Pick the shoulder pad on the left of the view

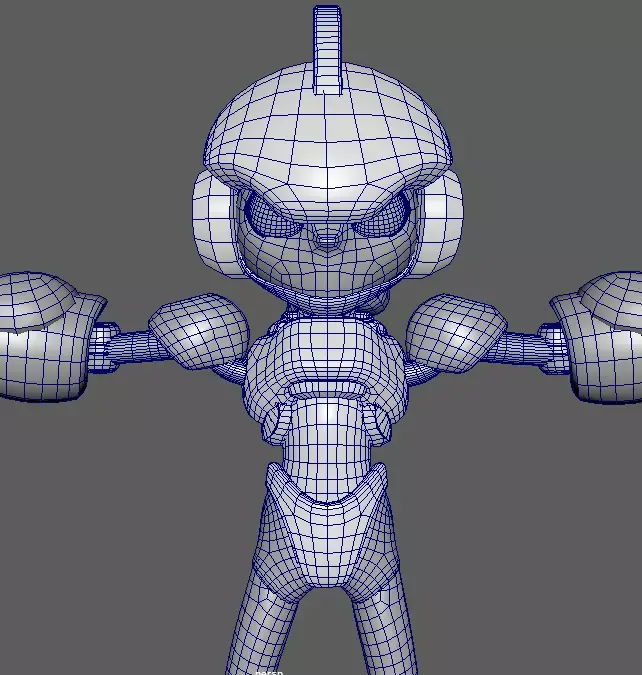pyautogui.click(x=199, y=331)
